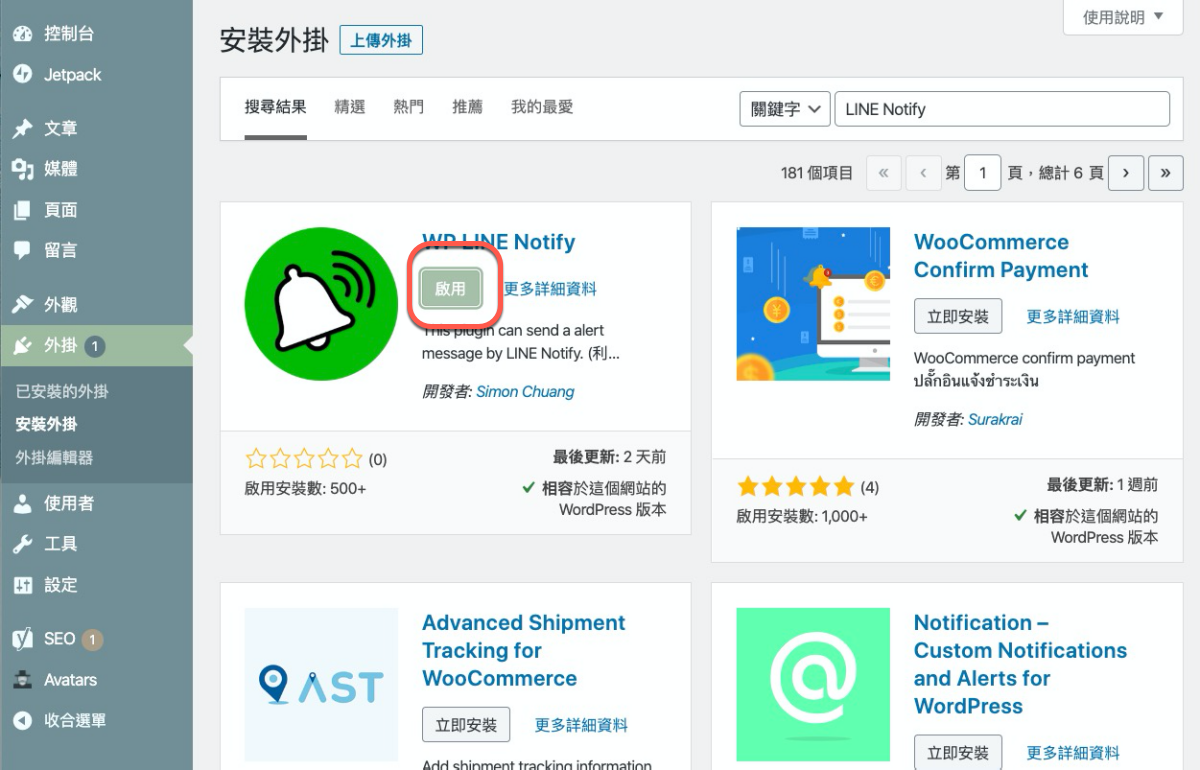Click the 上傳外掛 upload button

tap(381, 40)
